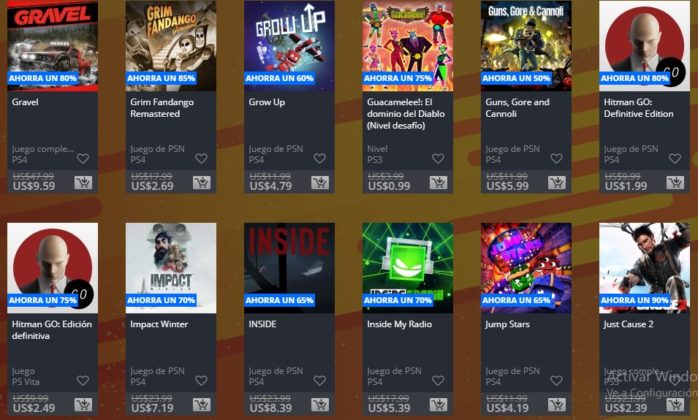Open the Gravel cover art thumbnail
Screen dimensions: 698x420
pos(53,46)
